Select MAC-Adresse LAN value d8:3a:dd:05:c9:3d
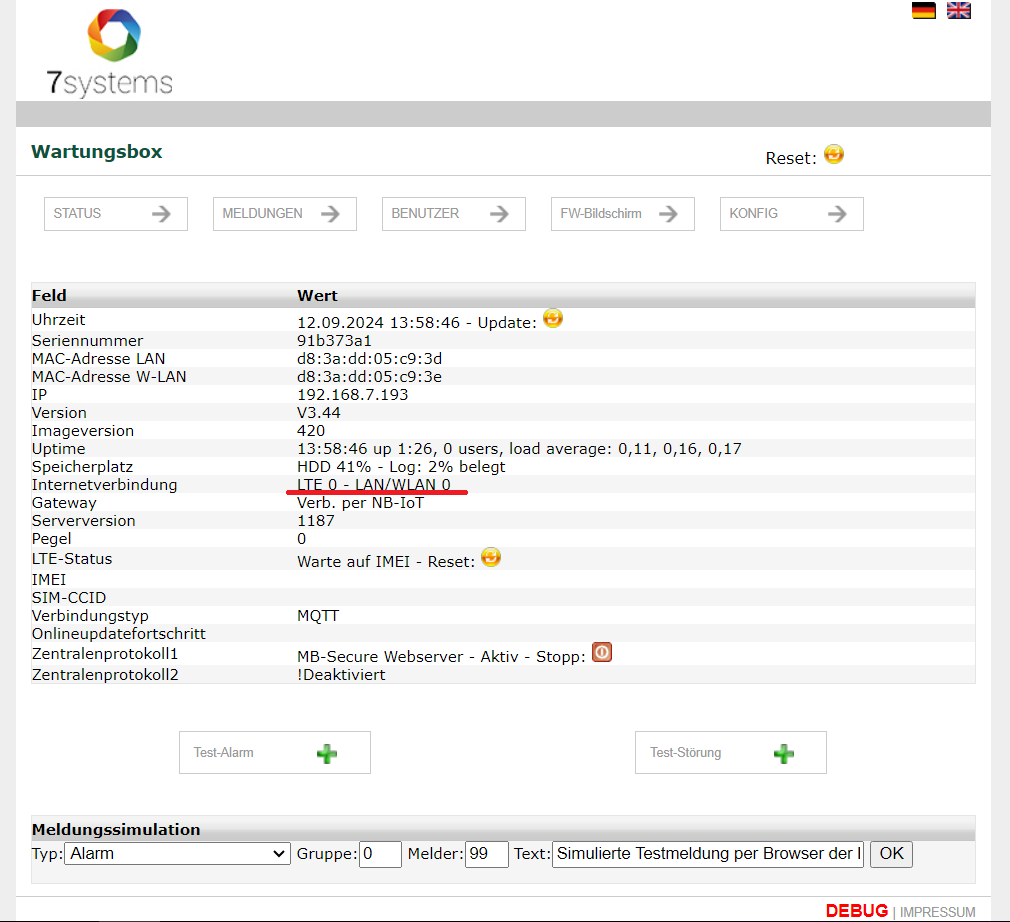This screenshot has height=922, width=1010. (369, 358)
